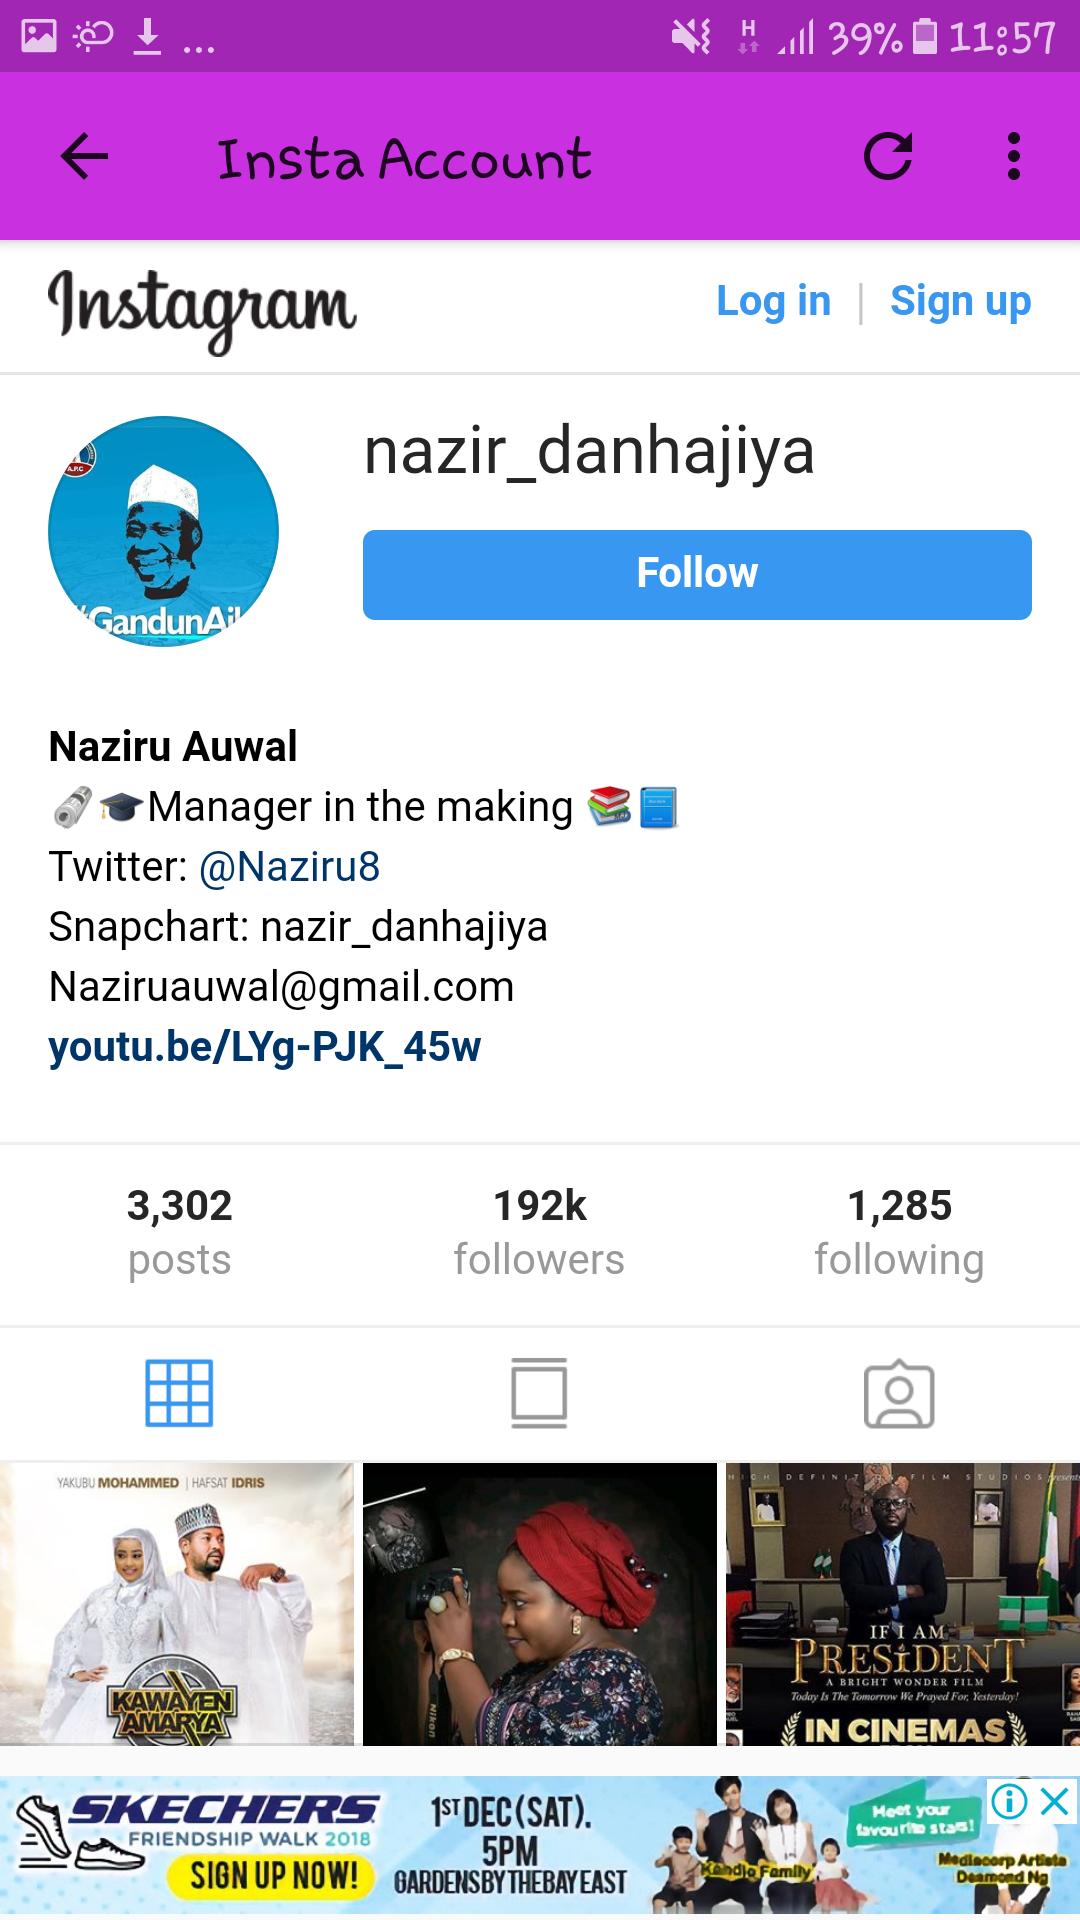Open the youtu.be/LYg-PJK_45w link
This screenshot has height=1920, width=1080.
coord(265,1046)
